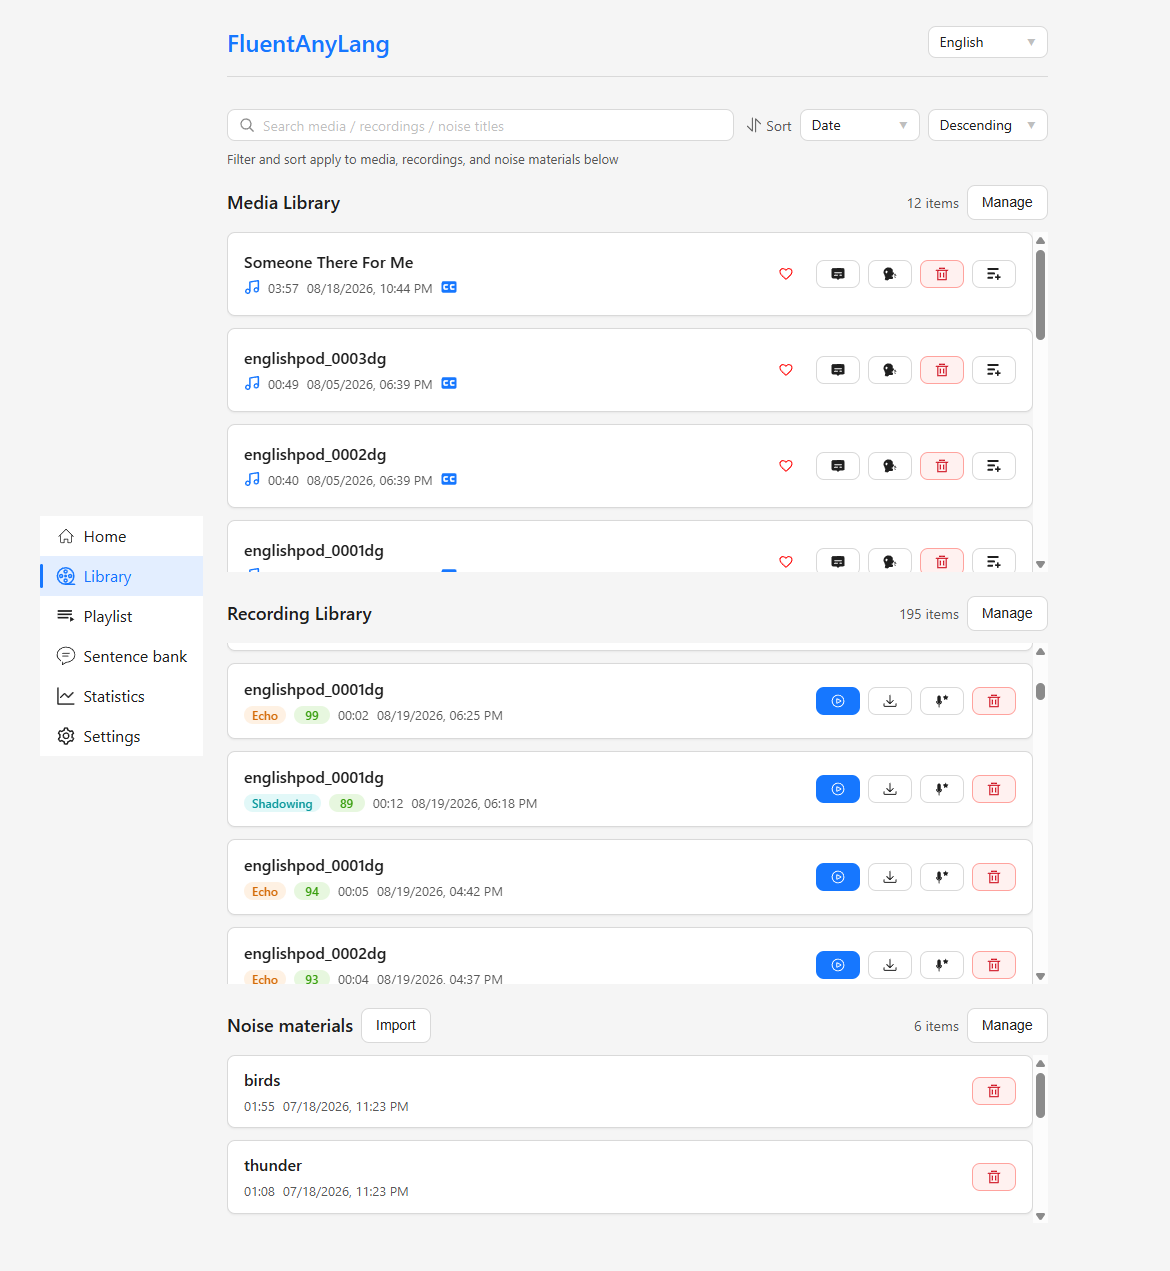The width and height of the screenshot is (1170, 1271).
Task: Download the Echo recording scored 99
Action: [x=890, y=701]
